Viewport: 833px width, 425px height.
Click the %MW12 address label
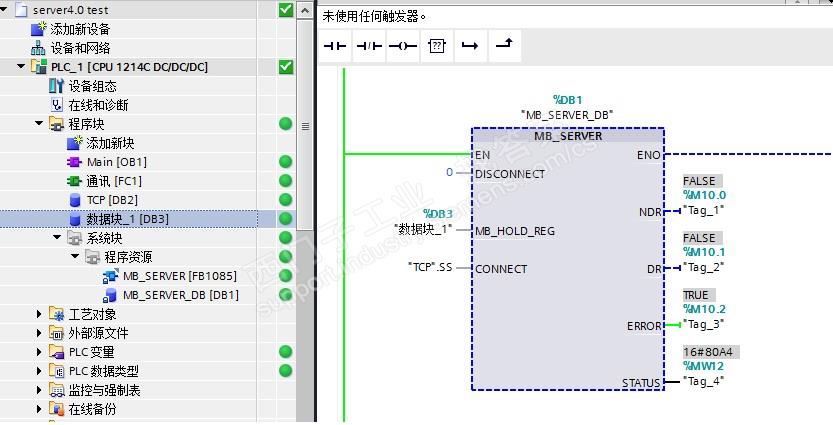click(x=703, y=366)
